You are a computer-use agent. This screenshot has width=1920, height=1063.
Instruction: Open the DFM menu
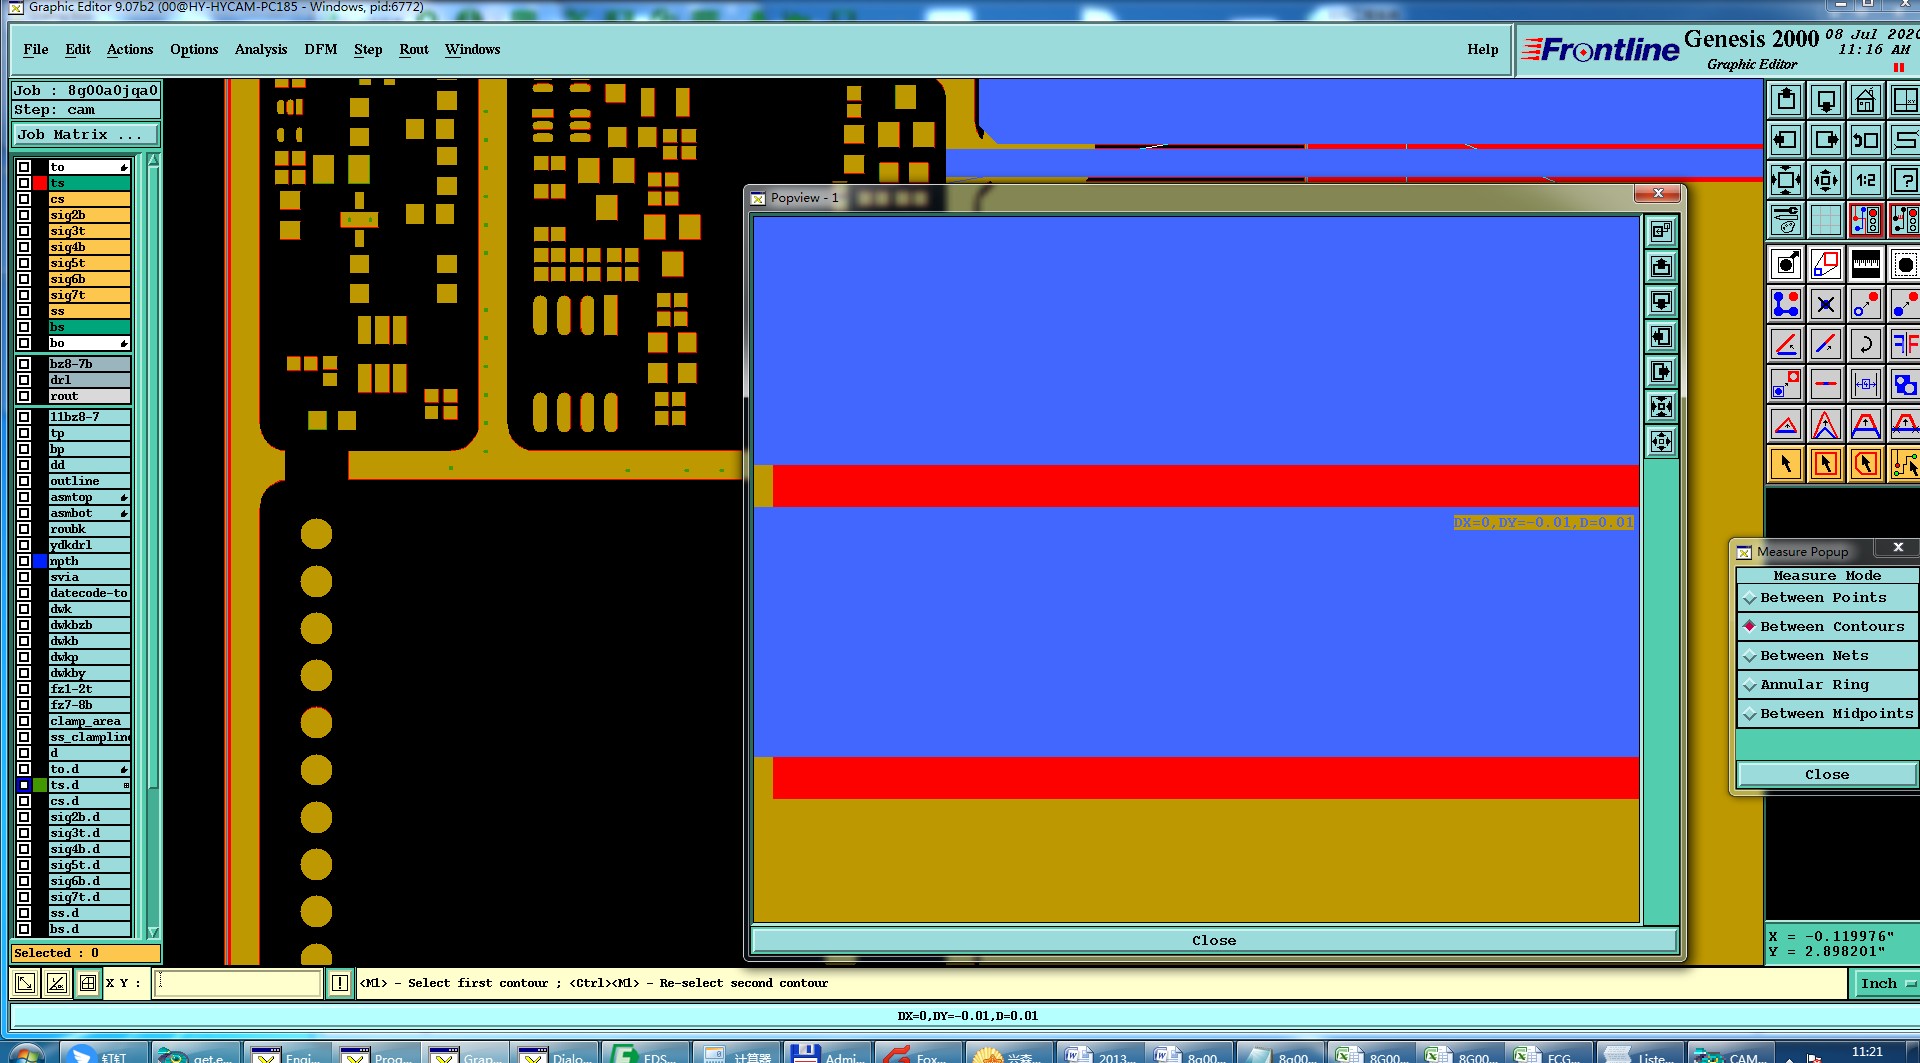pos(321,49)
